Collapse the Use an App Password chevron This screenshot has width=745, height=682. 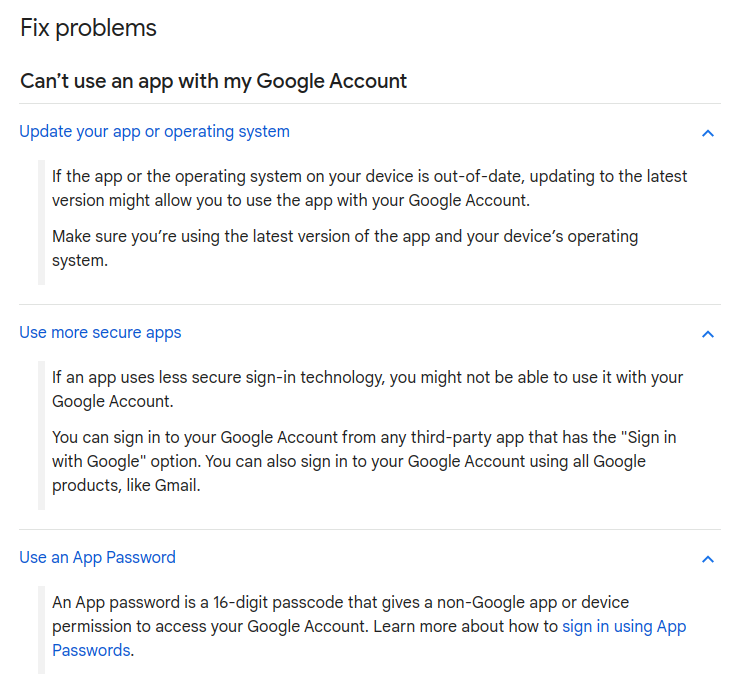708,559
